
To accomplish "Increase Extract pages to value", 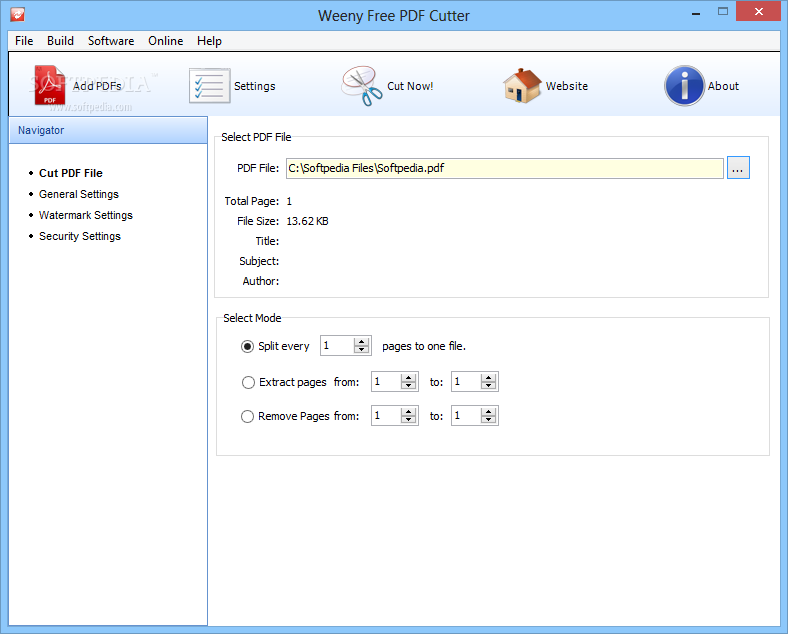I will click(x=488, y=378).
